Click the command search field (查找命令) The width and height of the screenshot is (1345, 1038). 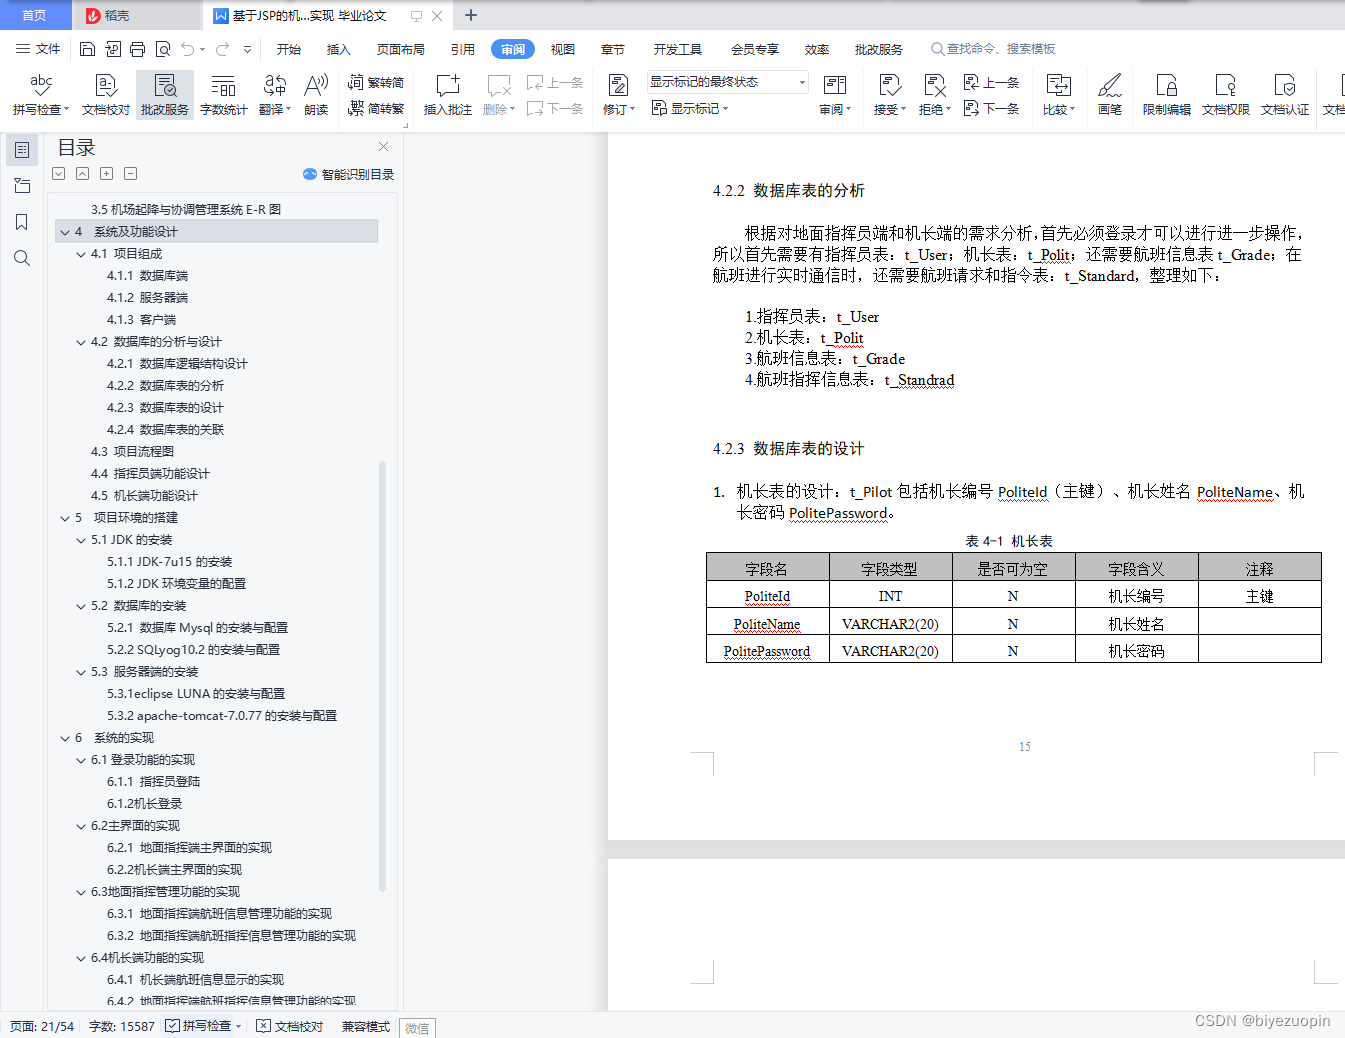pos(993,49)
